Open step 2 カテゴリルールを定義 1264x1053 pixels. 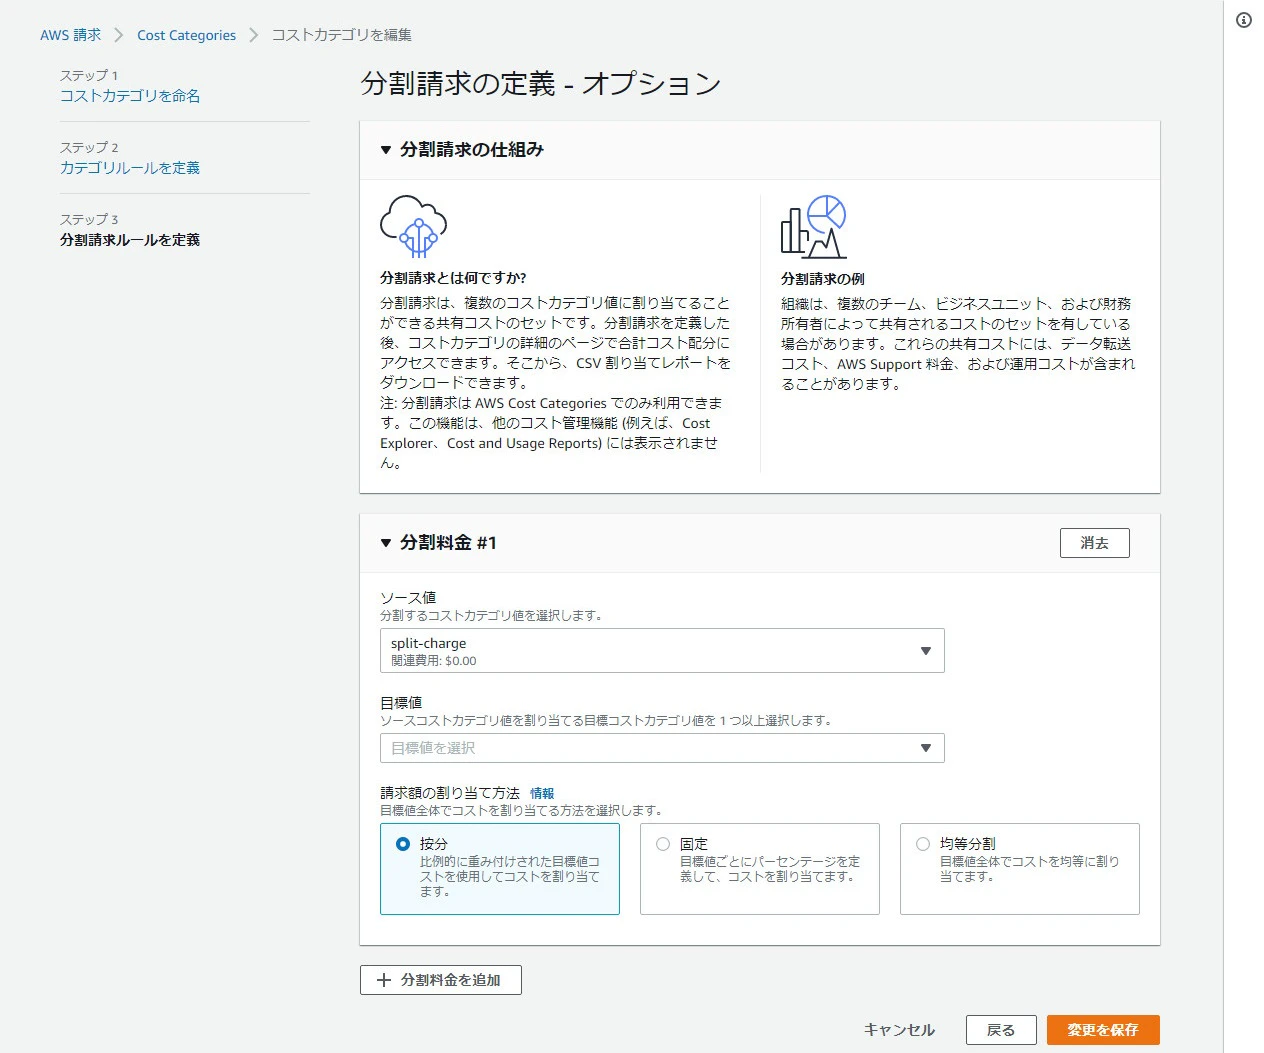tap(130, 168)
